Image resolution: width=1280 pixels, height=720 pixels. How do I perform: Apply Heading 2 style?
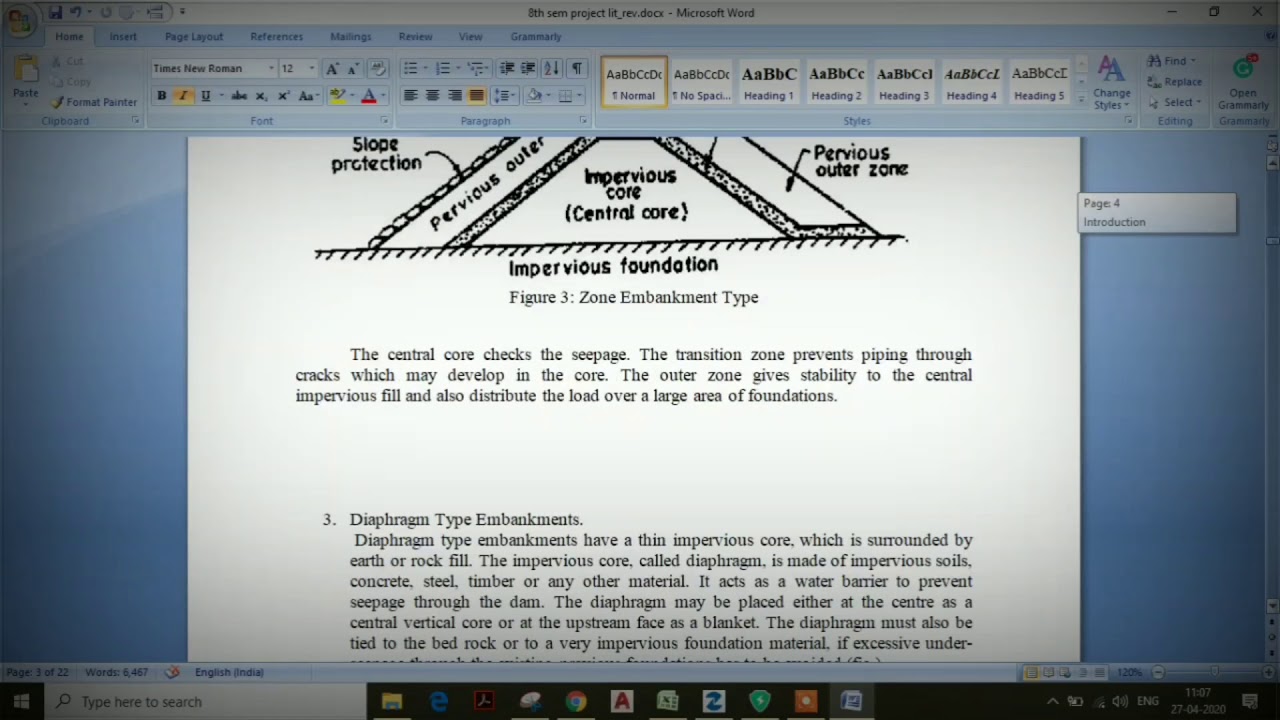pyautogui.click(x=837, y=82)
